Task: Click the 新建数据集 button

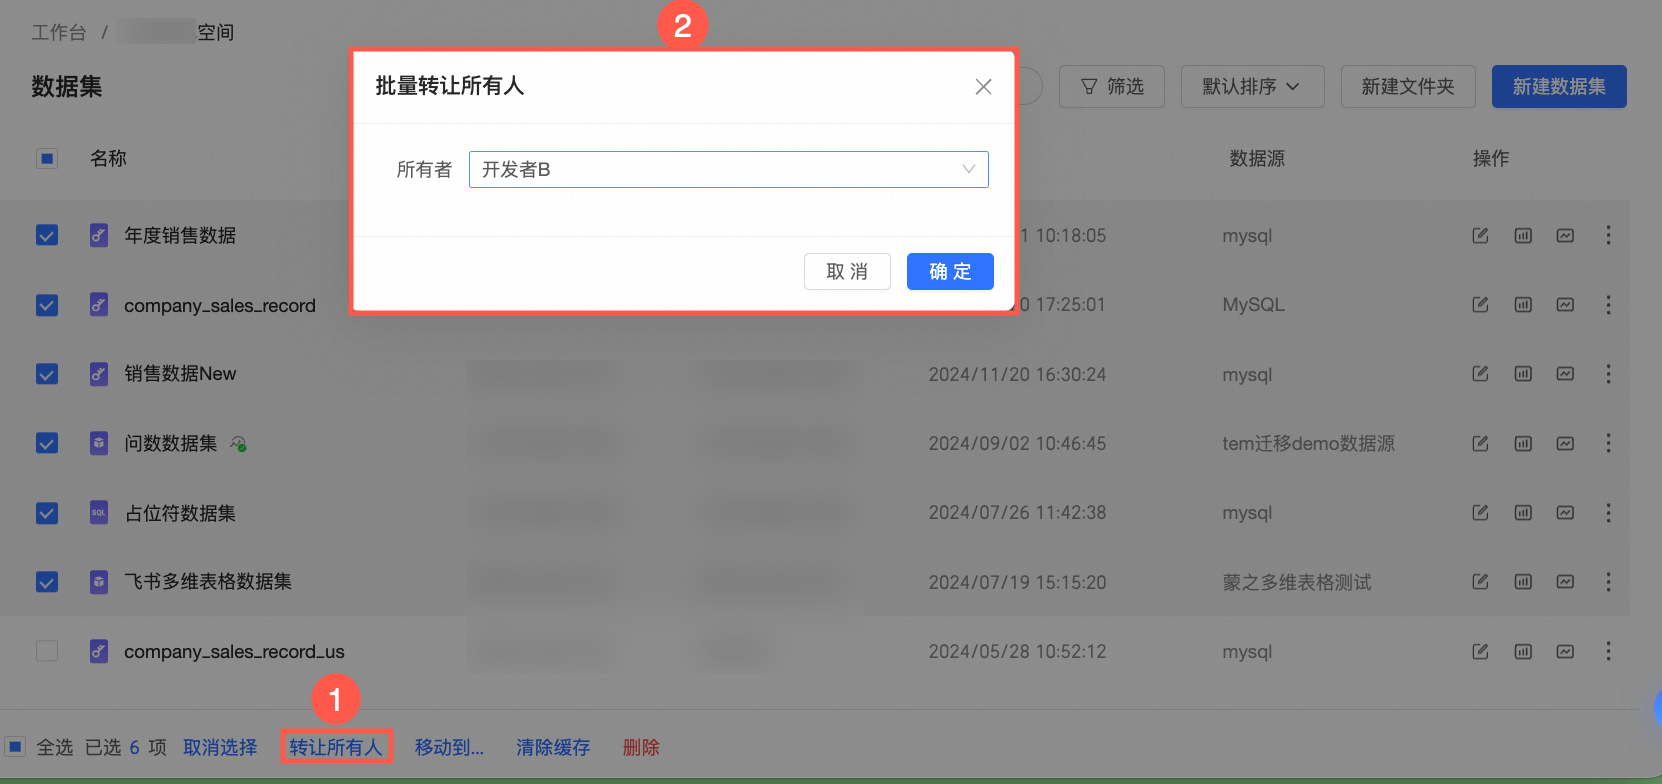Action: [x=1558, y=87]
